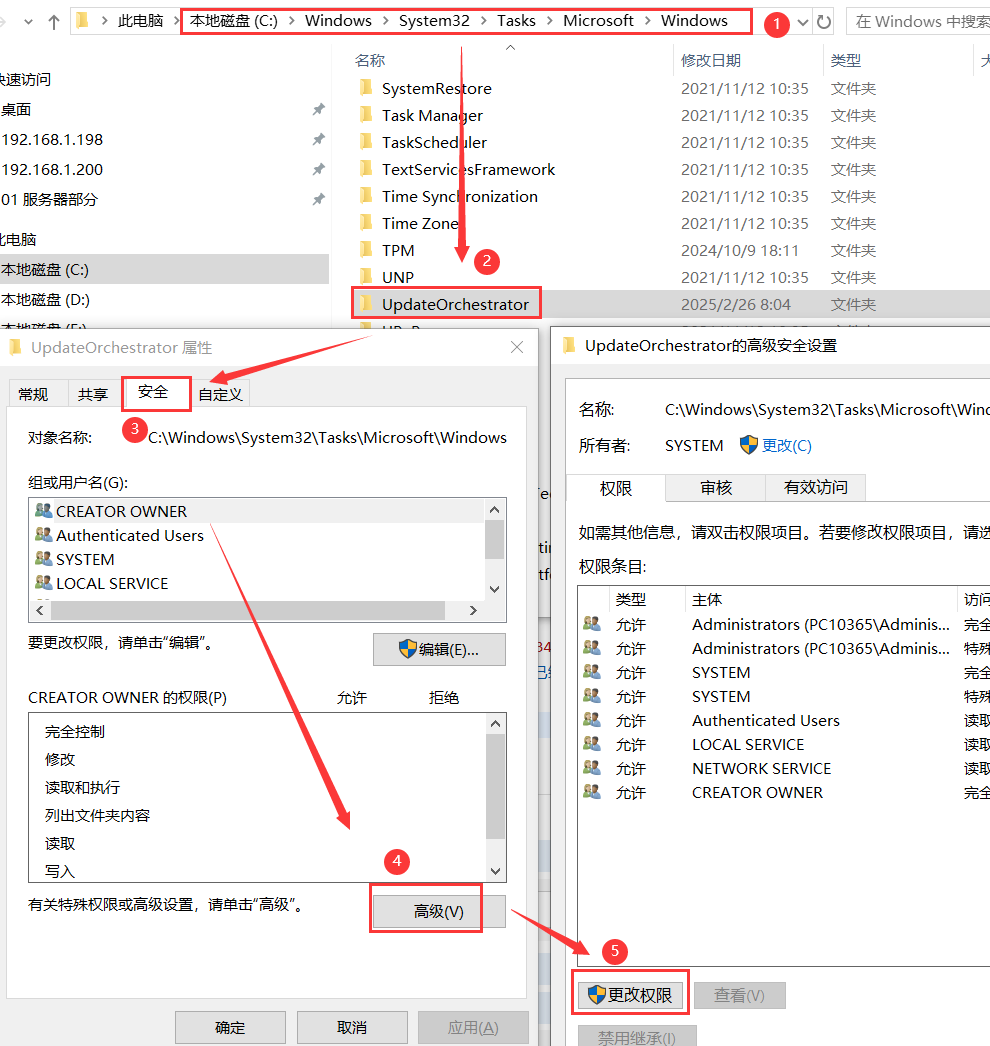
Task: Click the 更改权限 button
Action: coord(630,995)
